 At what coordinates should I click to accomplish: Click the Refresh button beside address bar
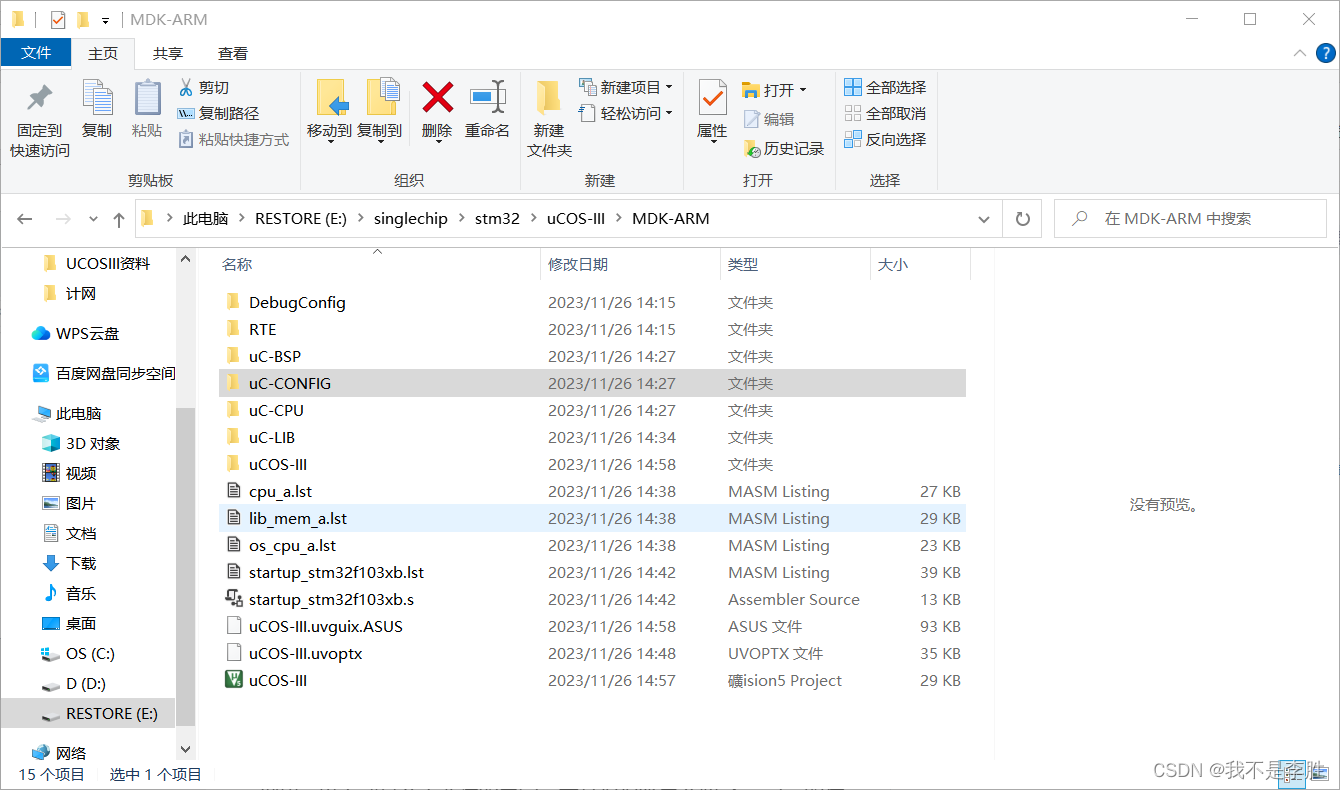(x=1022, y=219)
